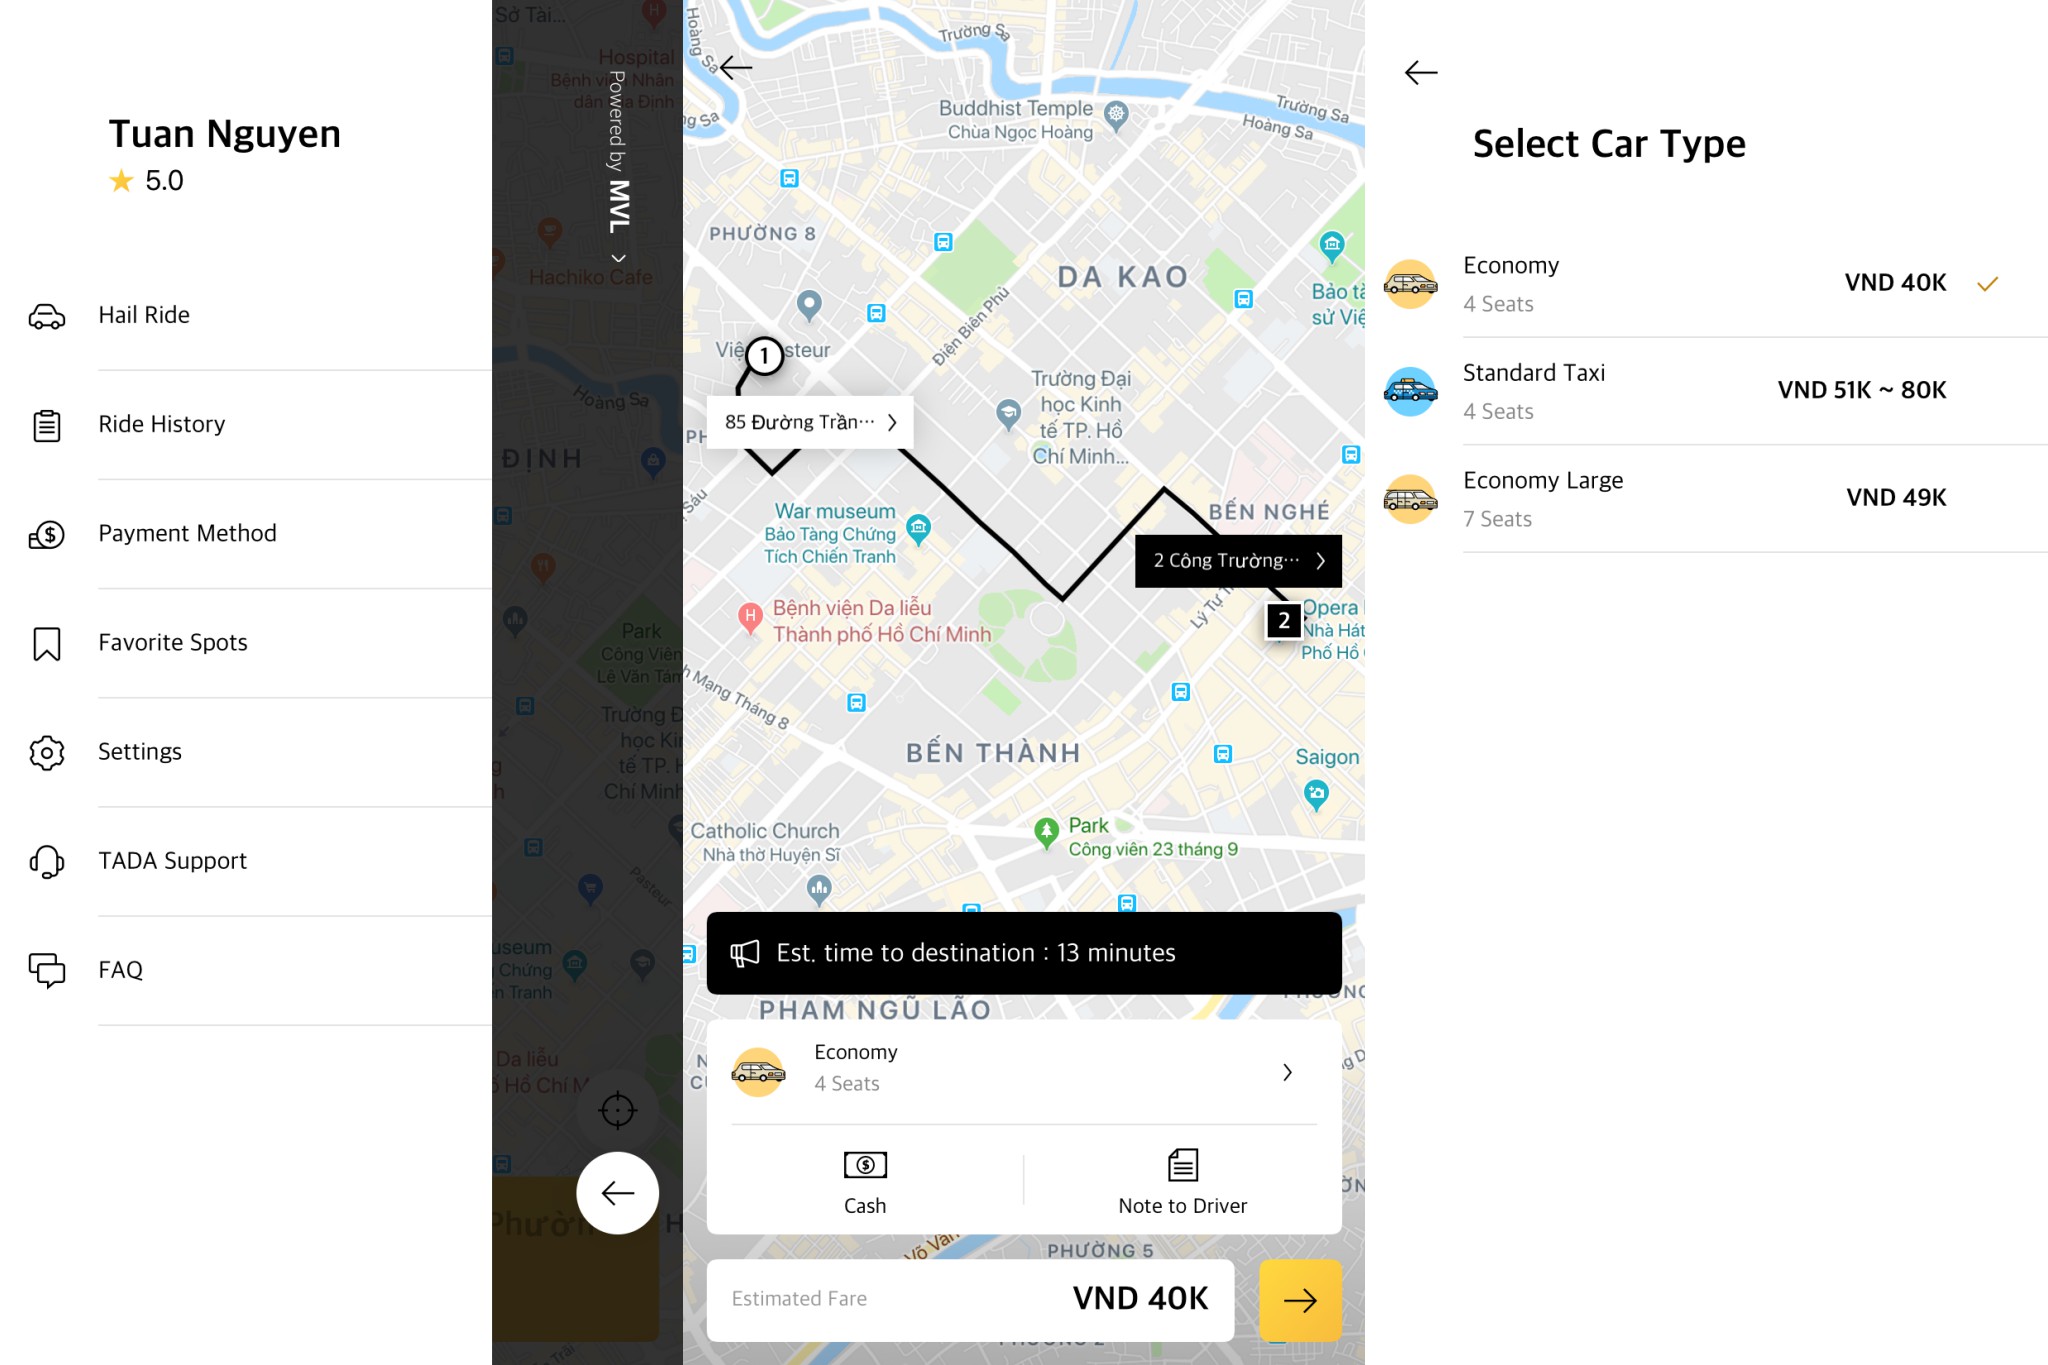Select TADA Support icon
Image resolution: width=2048 pixels, height=1365 pixels.
pos(46,859)
